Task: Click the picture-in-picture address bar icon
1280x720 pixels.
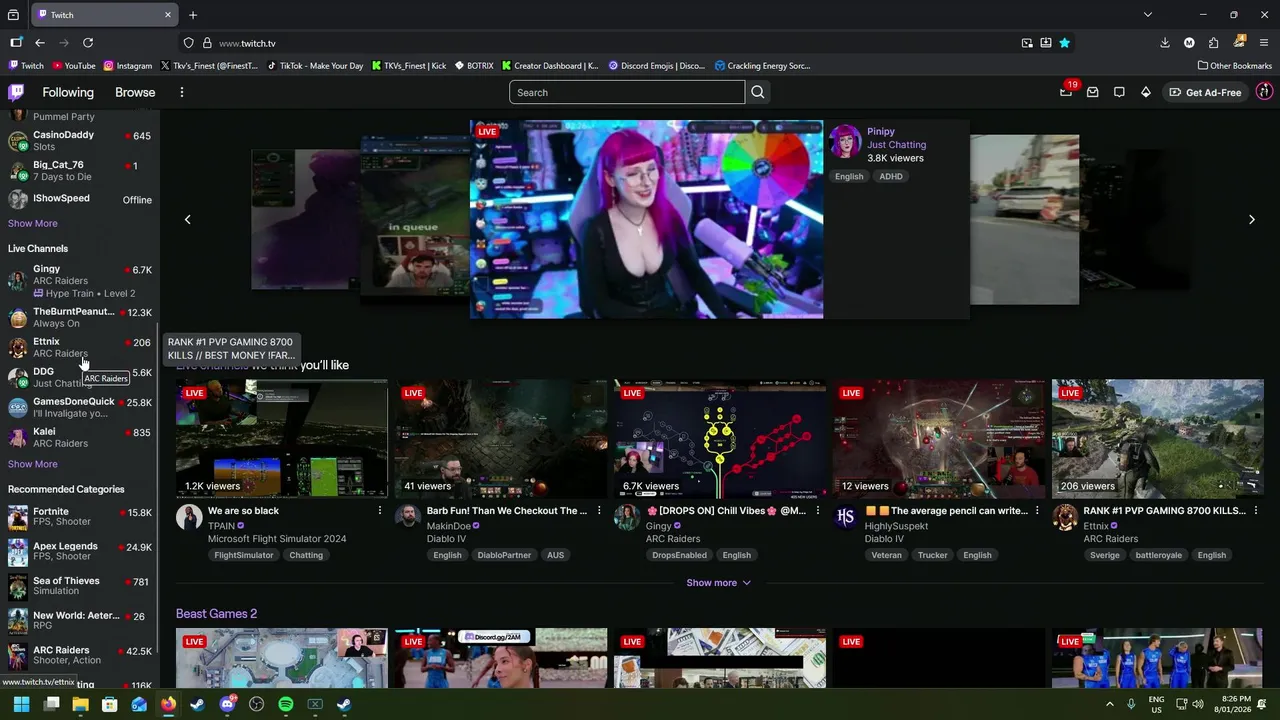Action: [1027, 43]
